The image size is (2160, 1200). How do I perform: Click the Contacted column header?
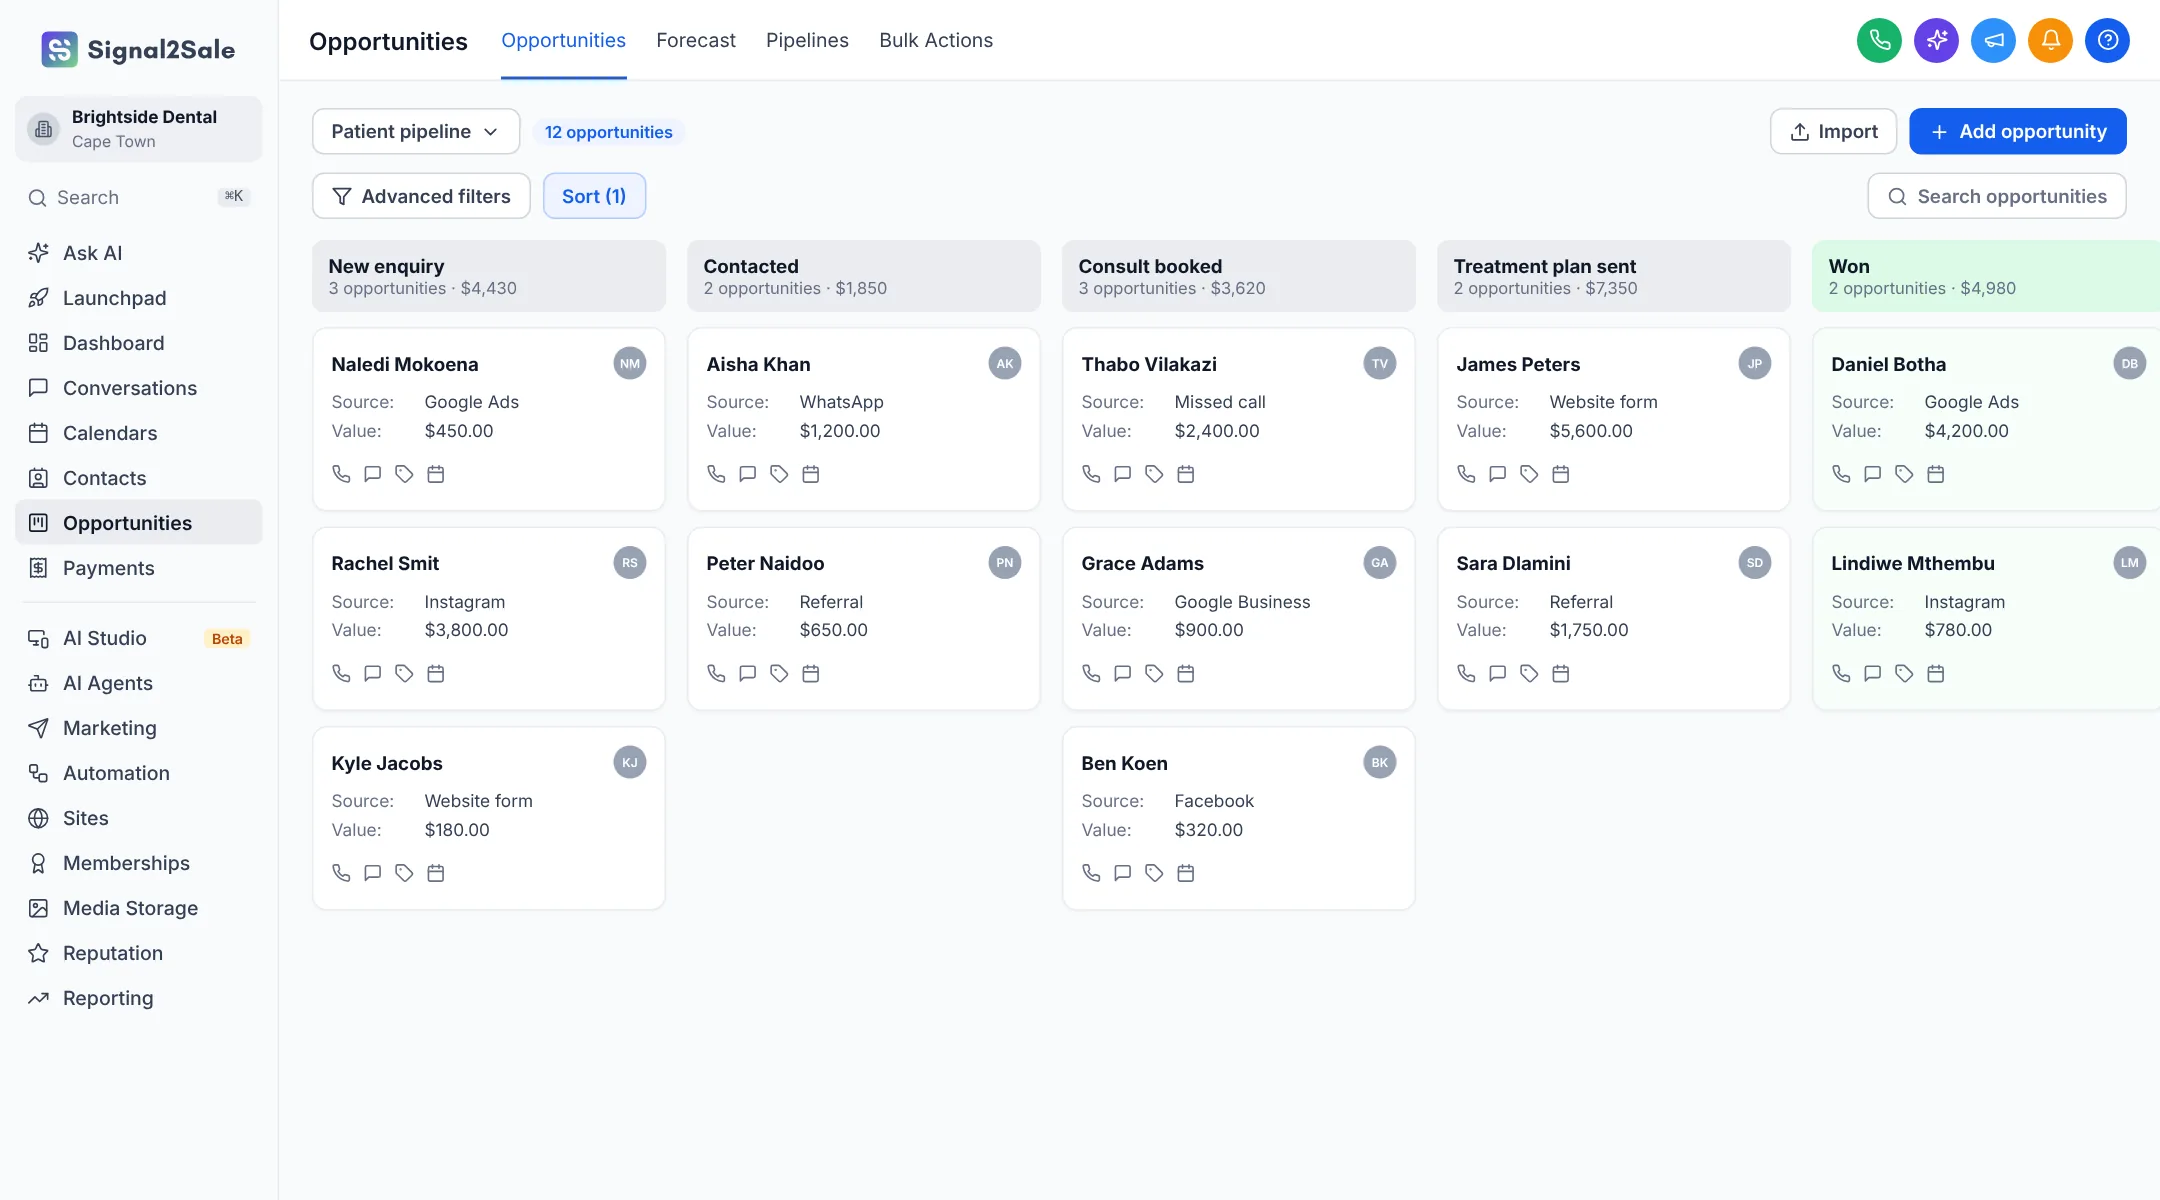864,276
